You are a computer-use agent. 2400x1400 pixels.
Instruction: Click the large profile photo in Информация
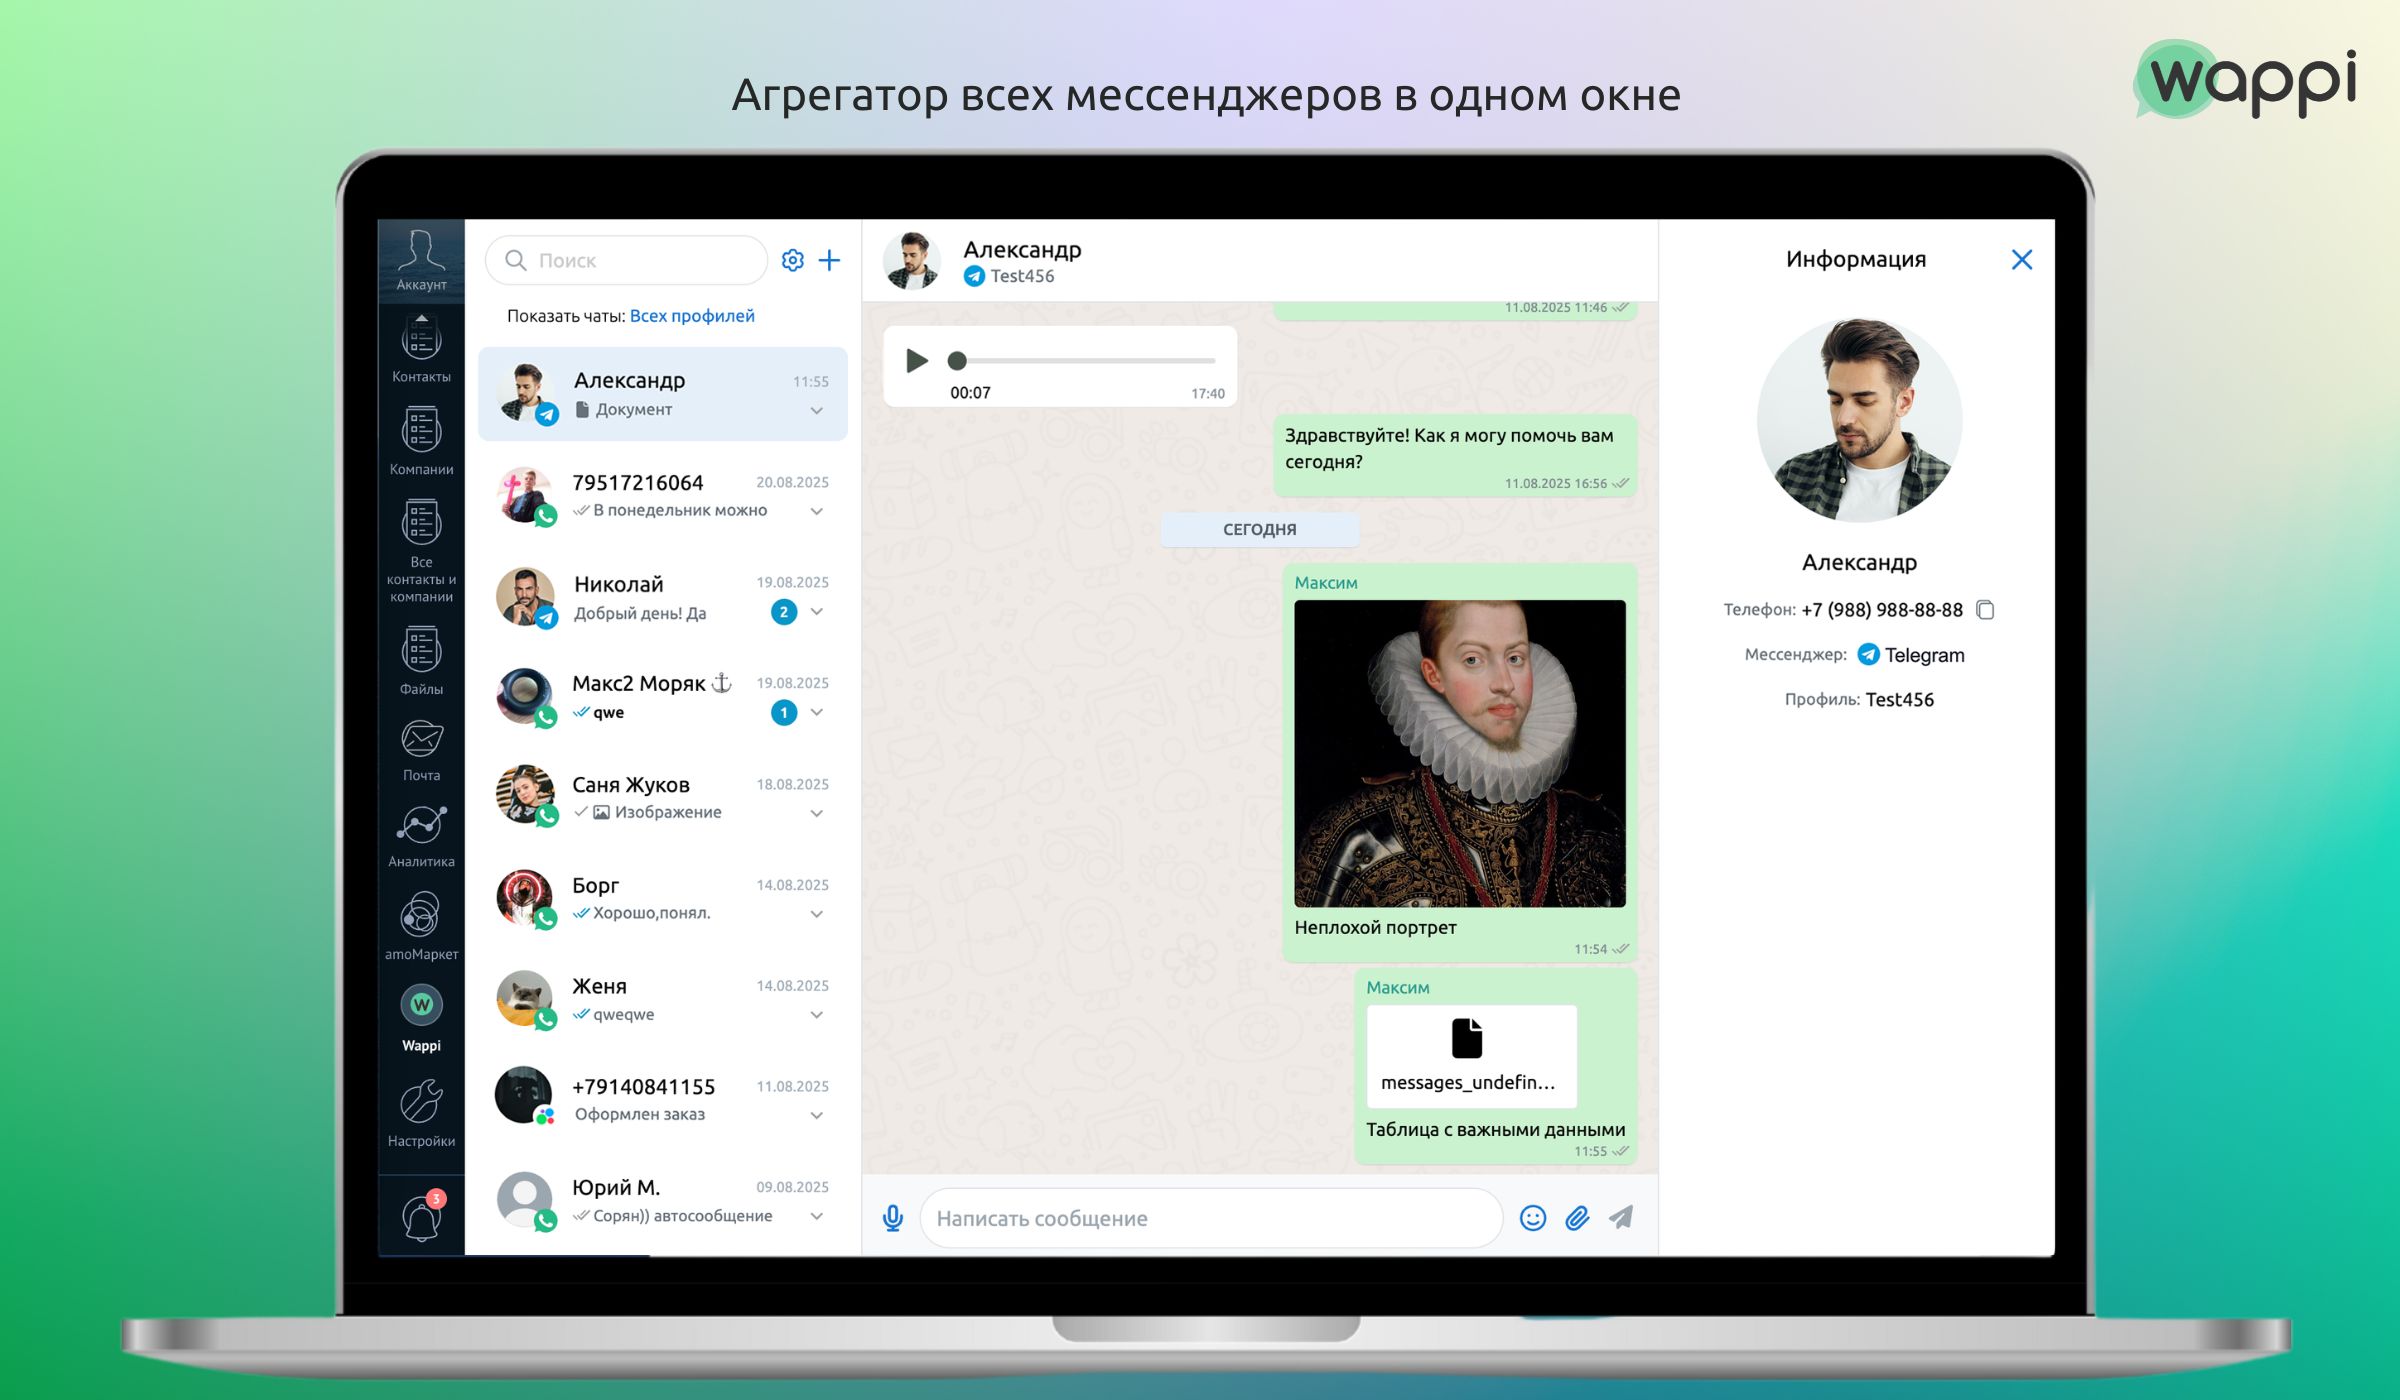pyautogui.click(x=1859, y=420)
